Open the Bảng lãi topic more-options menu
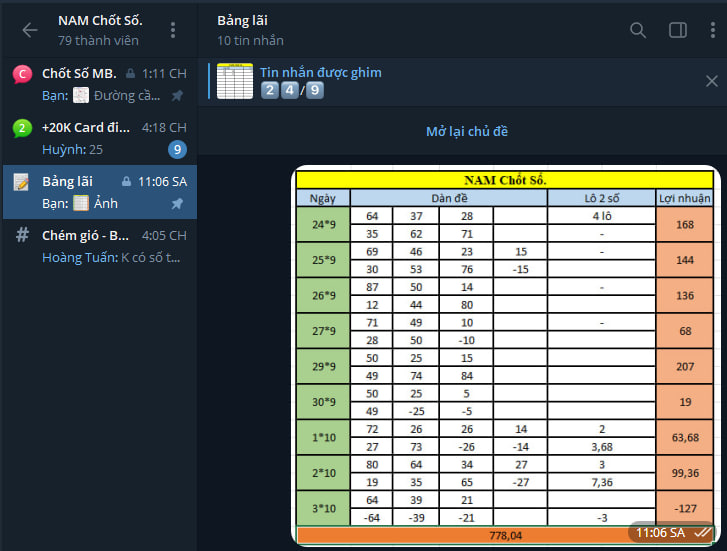 tap(712, 30)
